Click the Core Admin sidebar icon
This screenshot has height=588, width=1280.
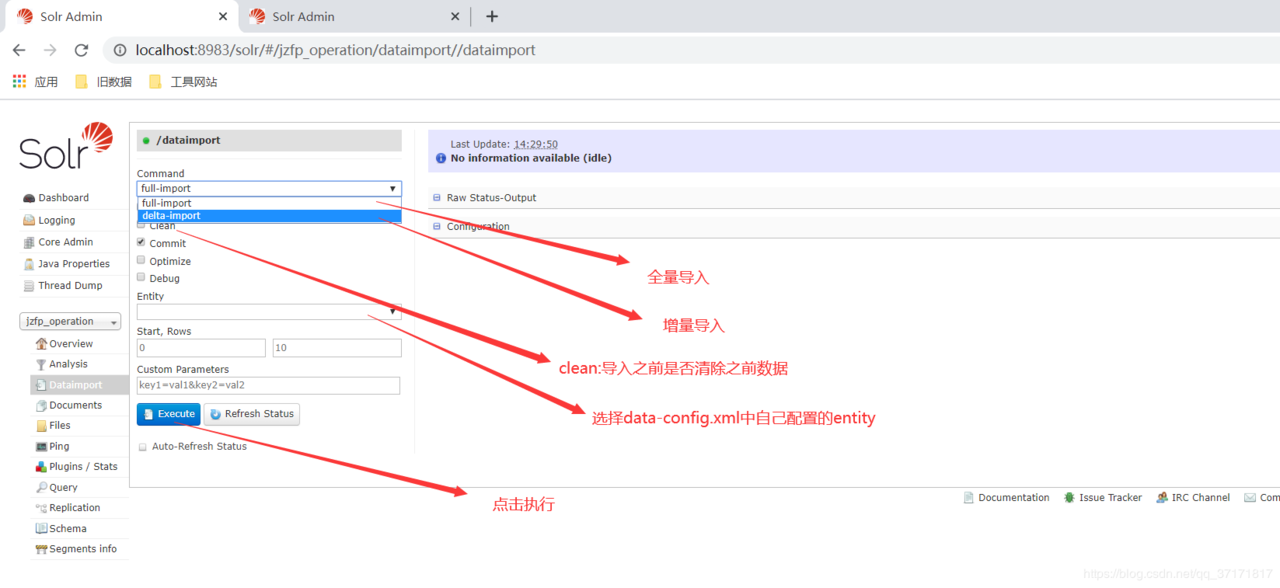[29, 242]
